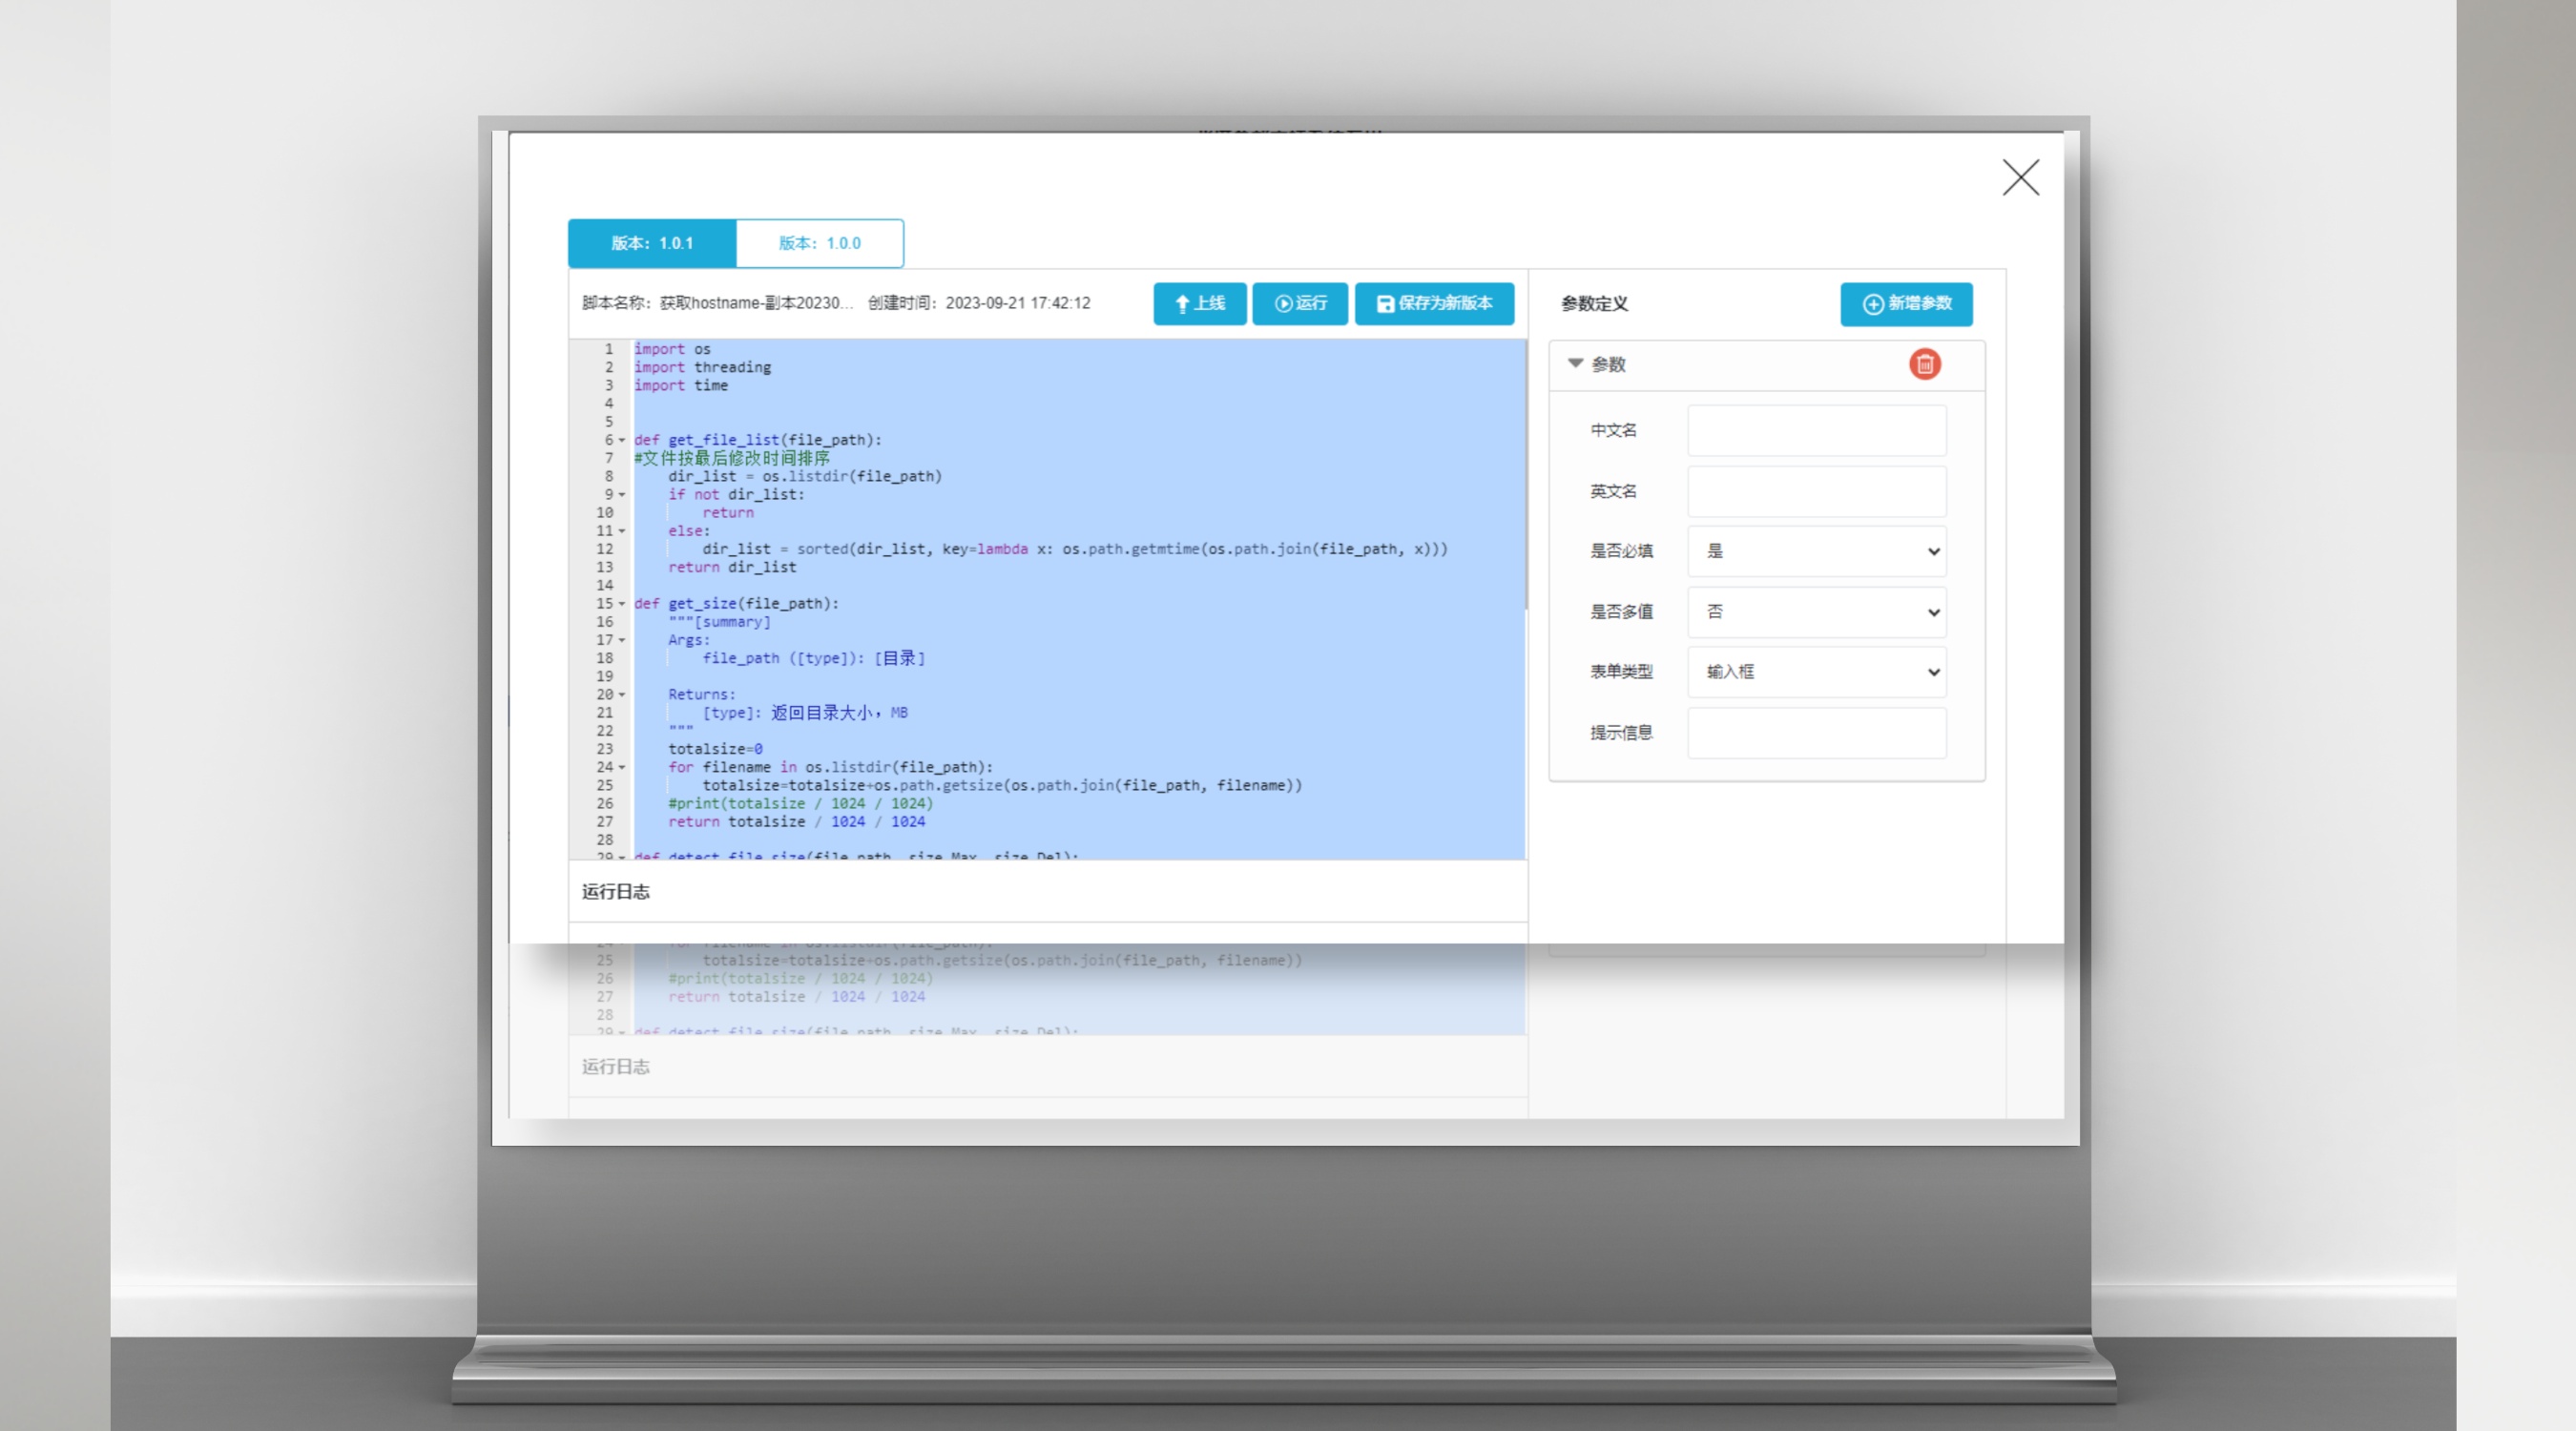Image resolution: width=2576 pixels, height=1431 pixels.
Task: Click the 上线 publish button
Action: tap(1199, 303)
